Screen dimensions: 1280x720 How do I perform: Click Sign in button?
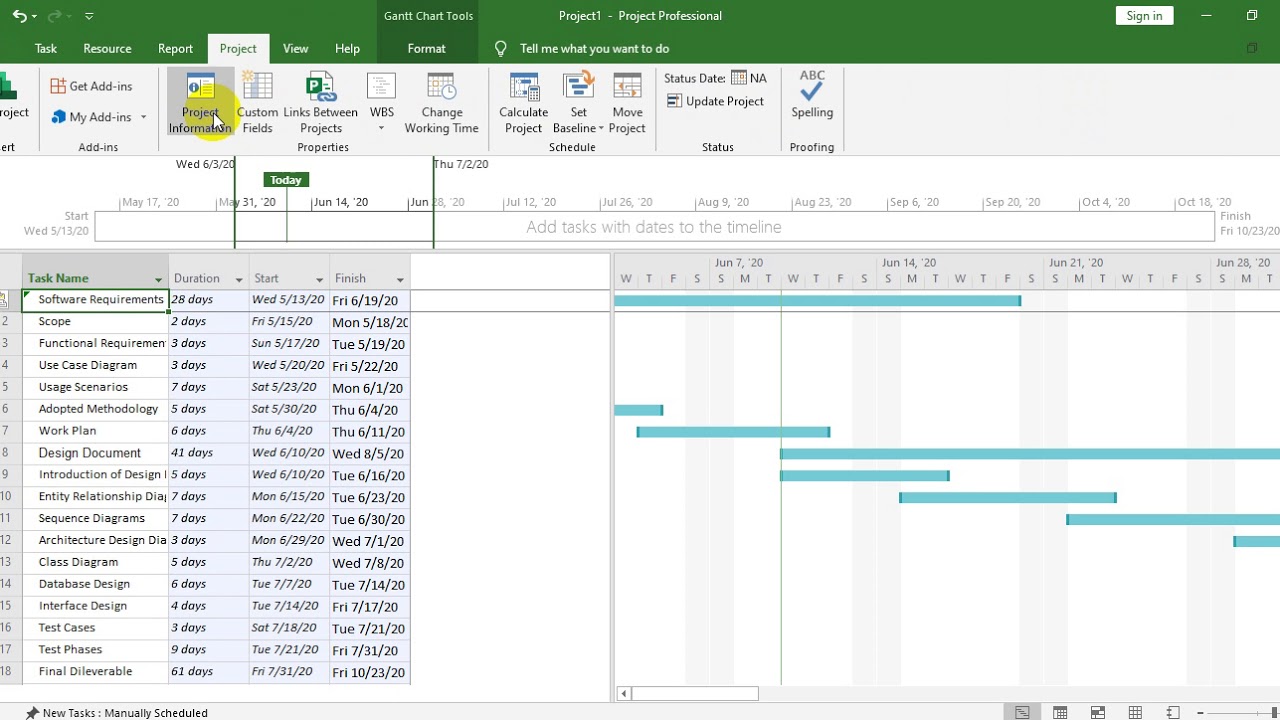1144,16
